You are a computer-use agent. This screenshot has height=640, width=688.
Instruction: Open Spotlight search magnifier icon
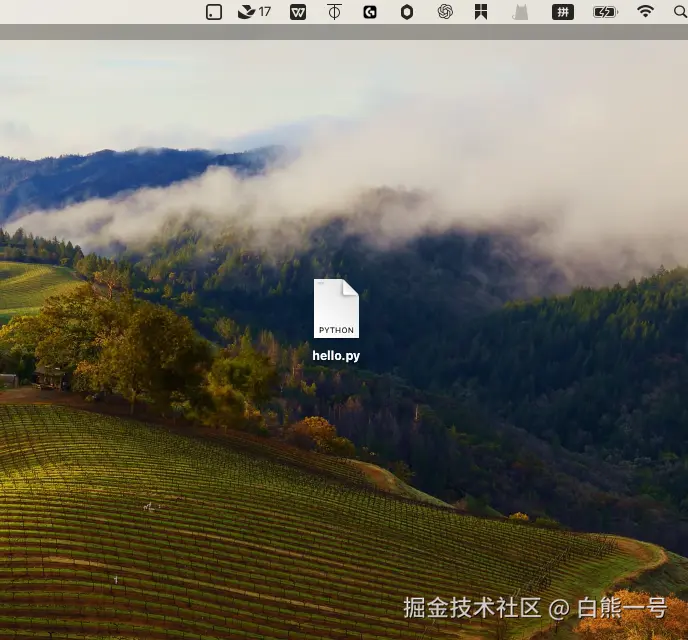[681, 12]
